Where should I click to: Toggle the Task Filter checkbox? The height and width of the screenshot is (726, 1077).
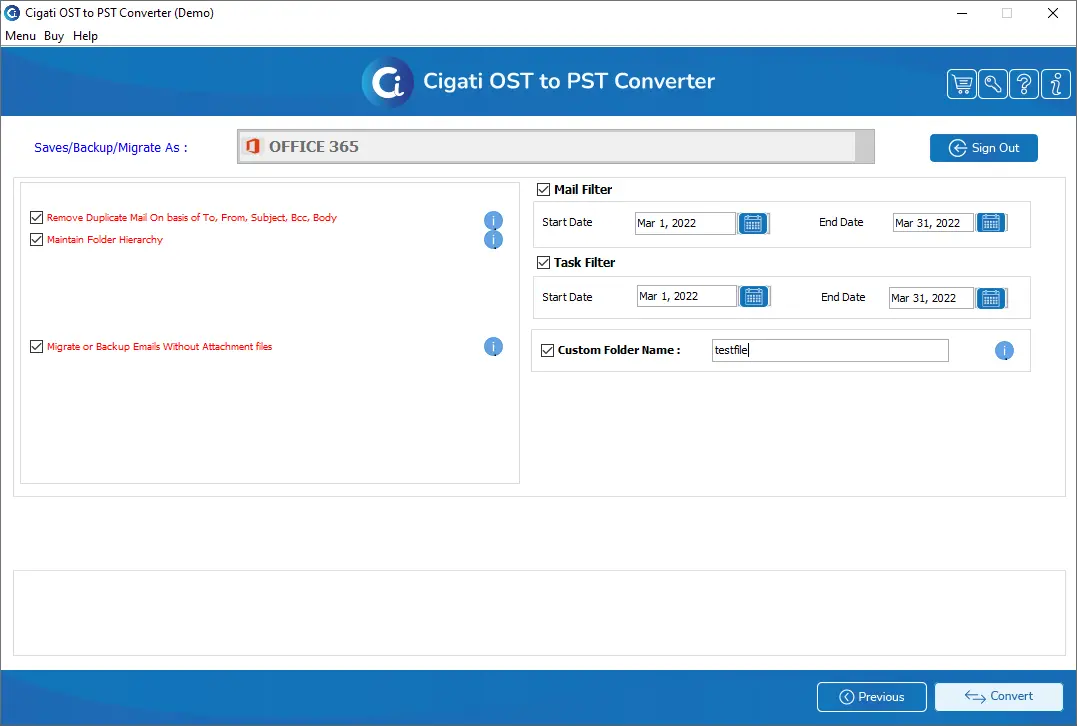(x=543, y=262)
